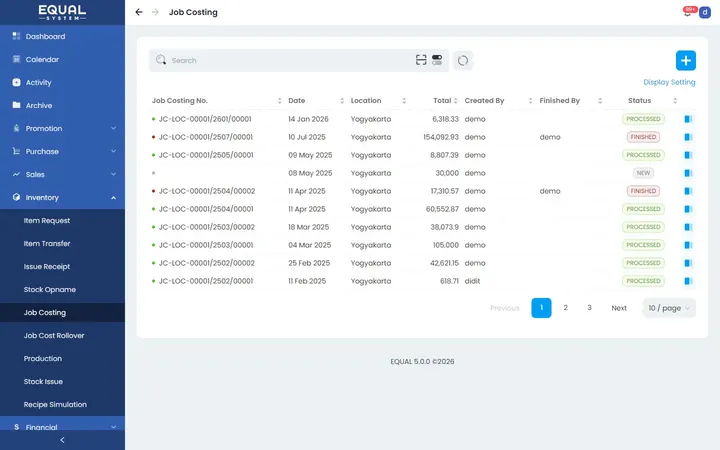Viewport: 720px width, 450px height.
Task: Open detail icon for JC-LOC-00001/2504/00001
Action: click(x=688, y=209)
